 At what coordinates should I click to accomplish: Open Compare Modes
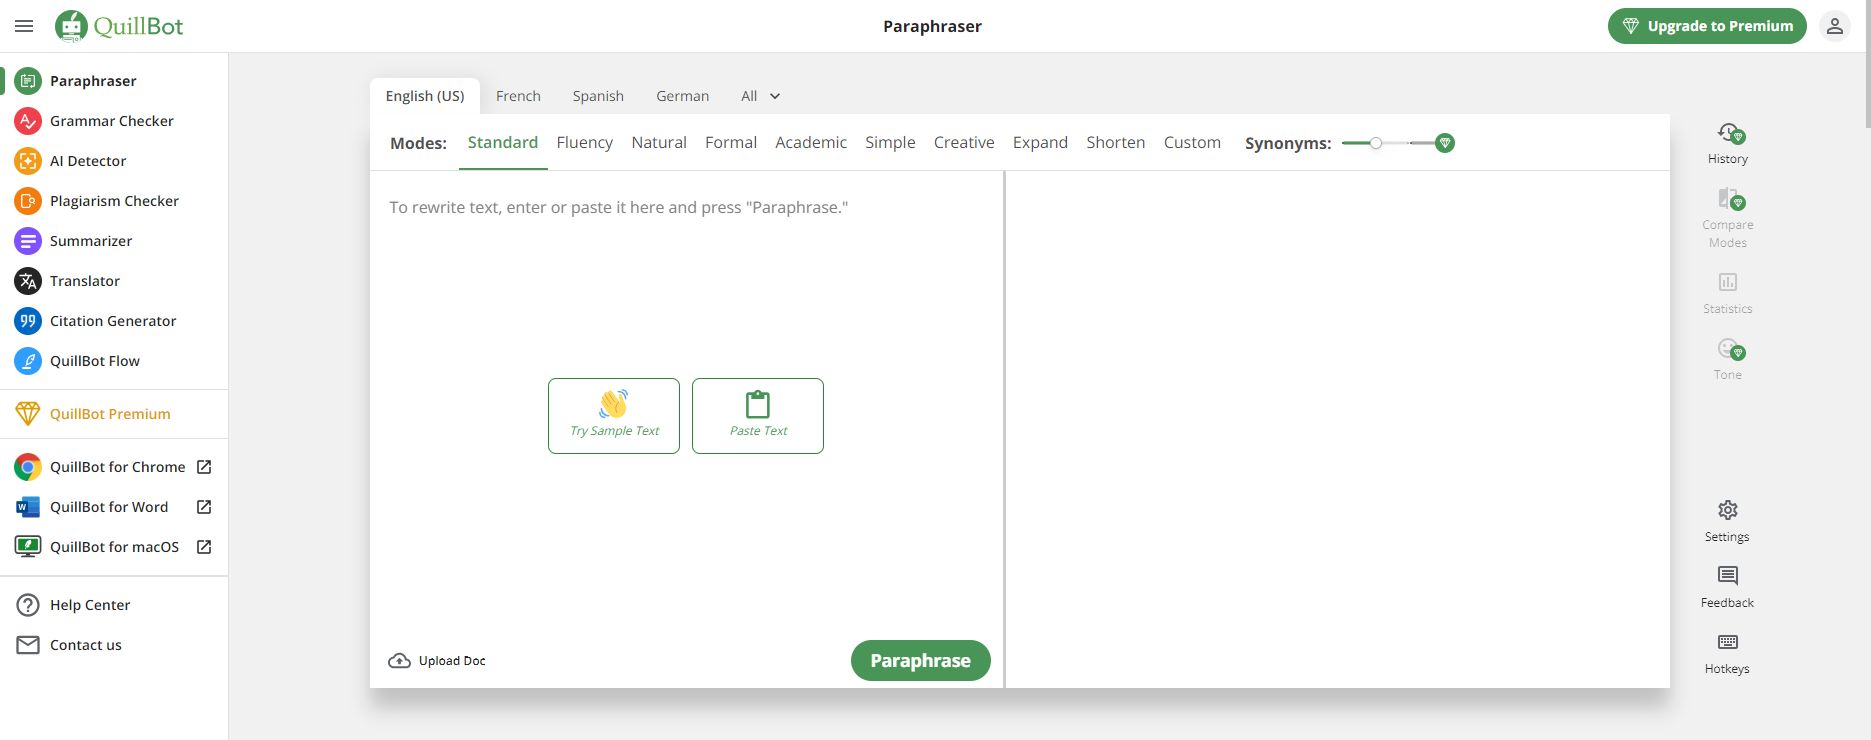[1728, 218]
